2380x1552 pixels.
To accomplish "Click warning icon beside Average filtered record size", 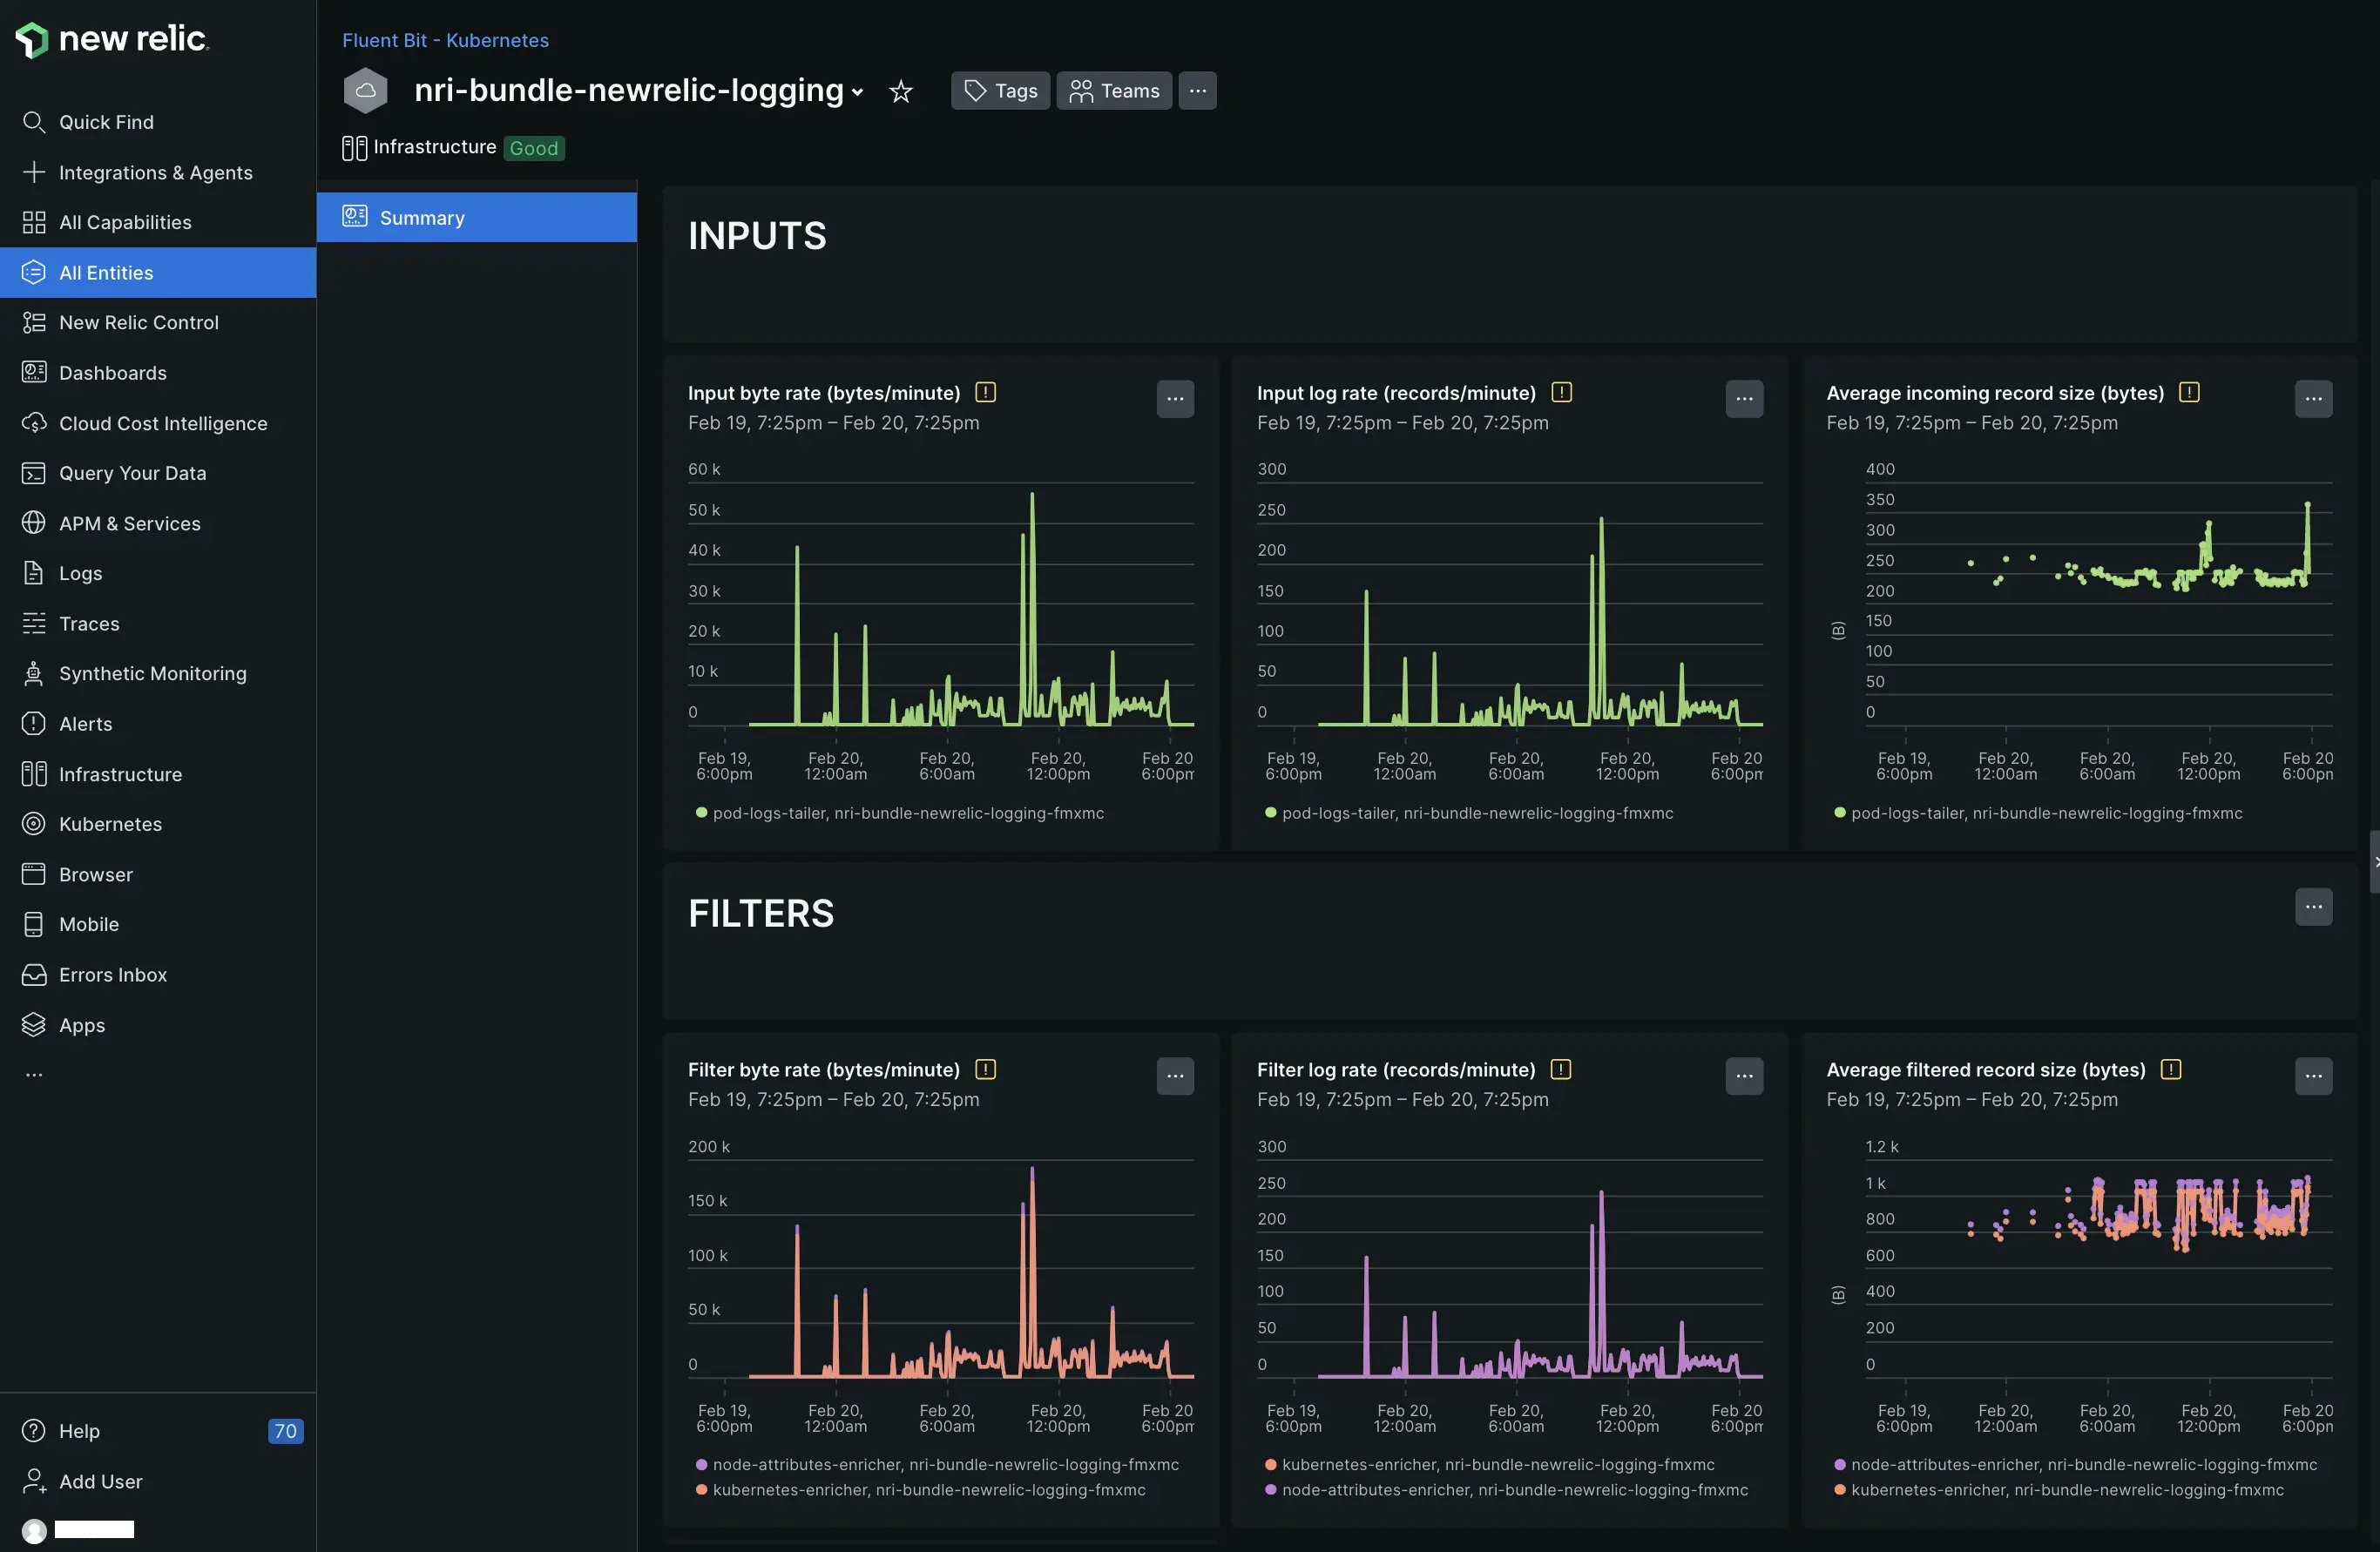I will click(x=2170, y=1069).
